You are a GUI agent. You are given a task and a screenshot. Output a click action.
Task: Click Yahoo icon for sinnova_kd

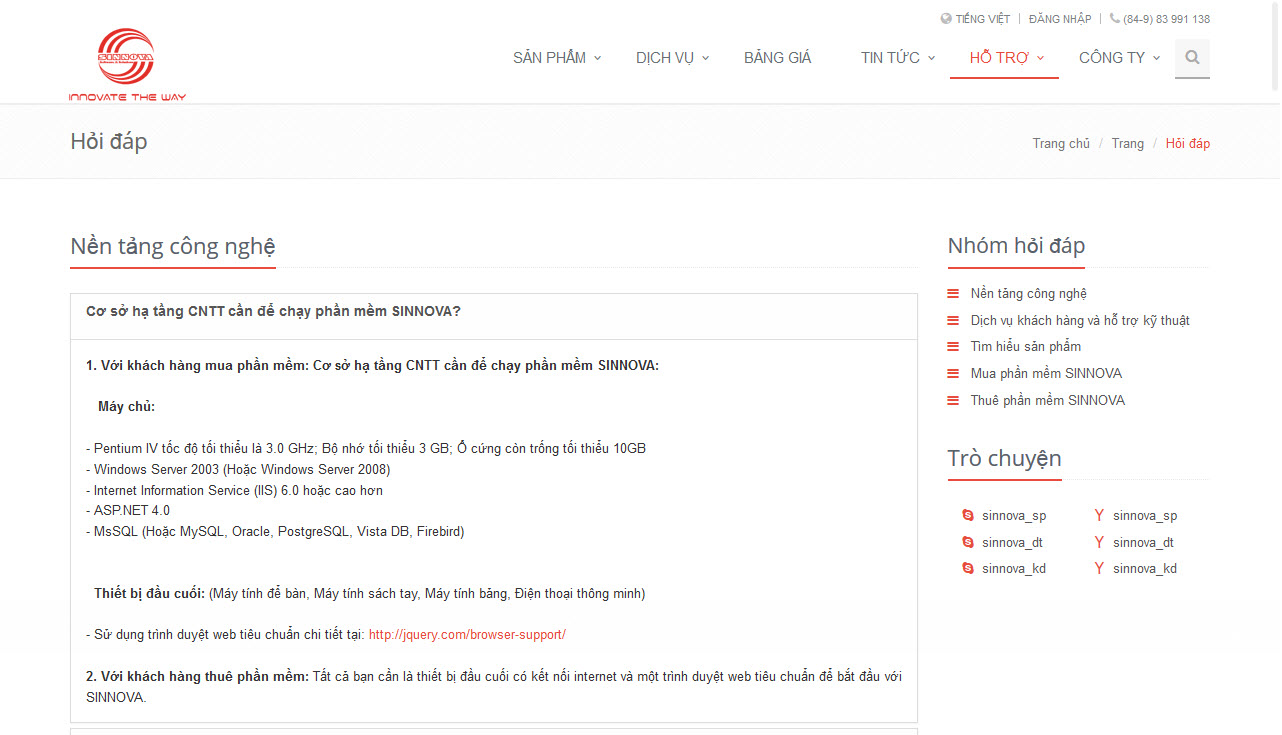click(1099, 568)
